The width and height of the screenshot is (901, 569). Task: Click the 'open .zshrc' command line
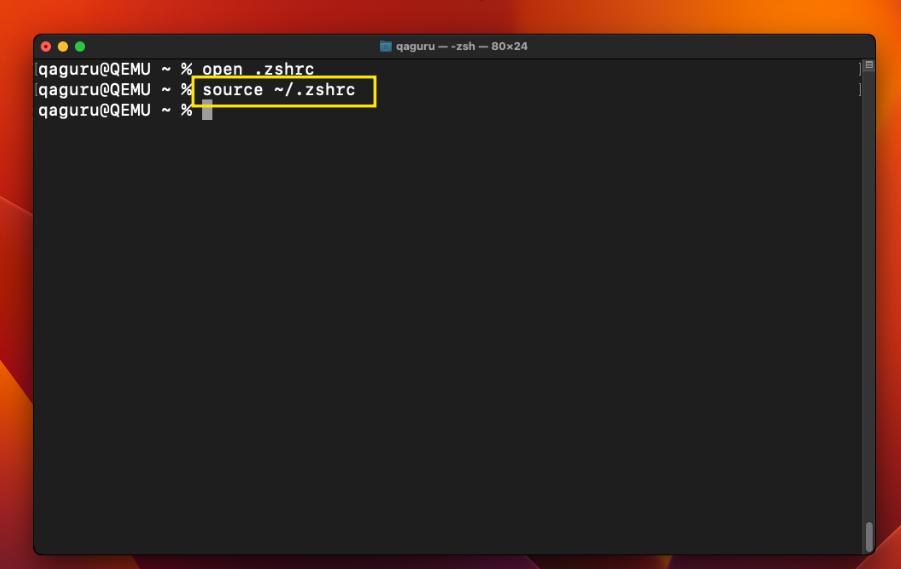point(258,70)
